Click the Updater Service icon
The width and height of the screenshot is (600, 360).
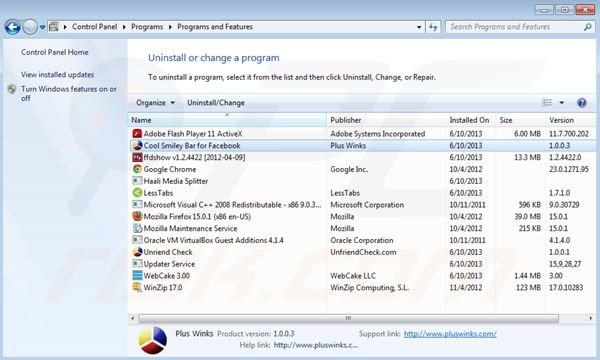(x=137, y=264)
